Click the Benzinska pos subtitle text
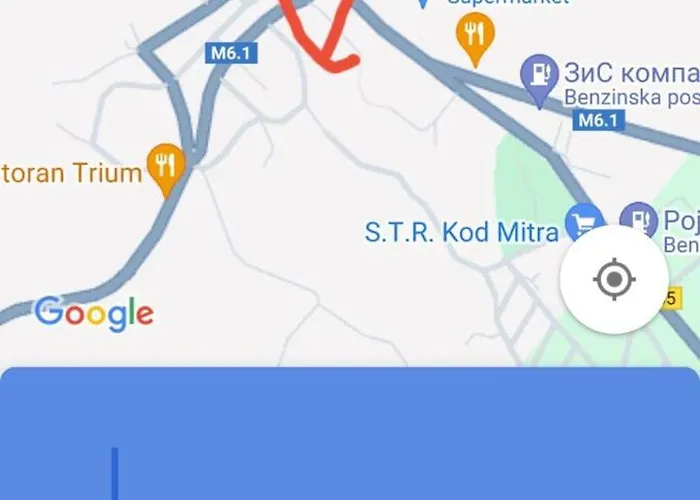 click(632, 97)
